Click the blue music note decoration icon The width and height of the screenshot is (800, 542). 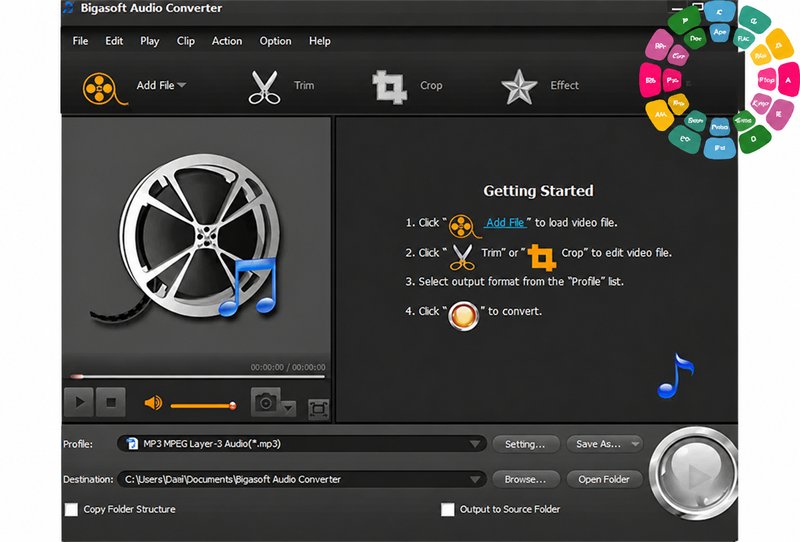[x=676, y=376]
